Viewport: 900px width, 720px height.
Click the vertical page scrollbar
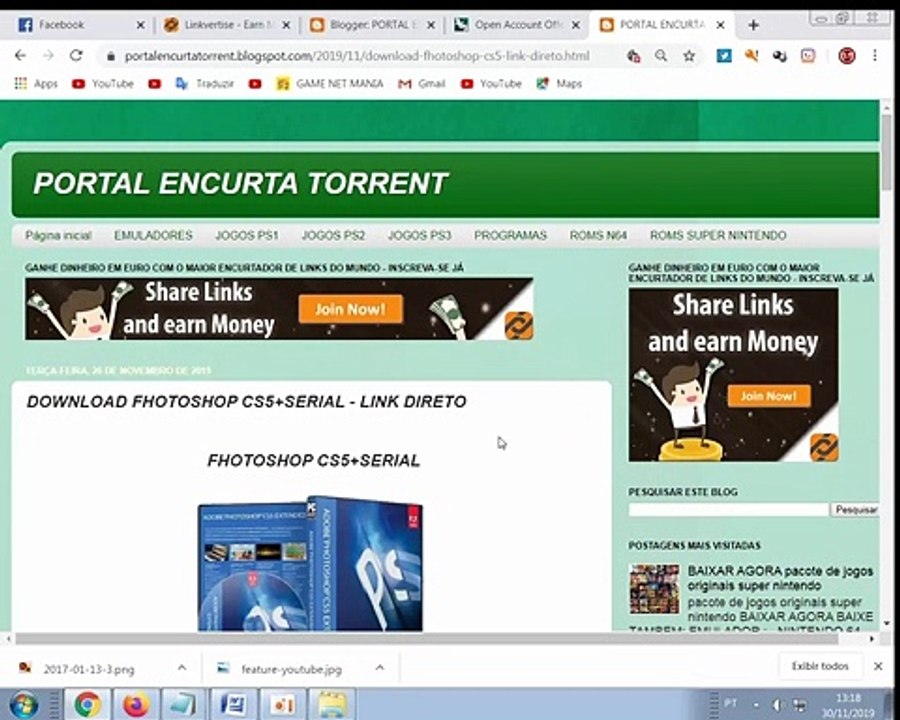coord(887,152)
